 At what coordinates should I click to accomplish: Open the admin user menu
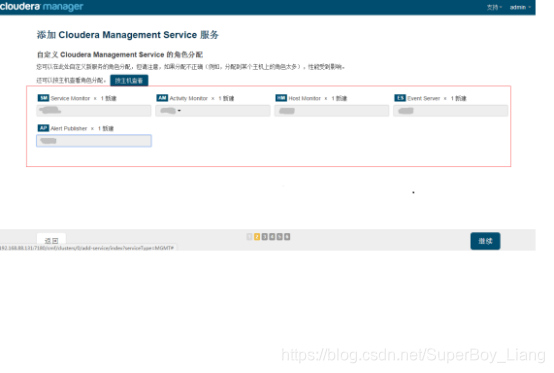click(520, 7)
